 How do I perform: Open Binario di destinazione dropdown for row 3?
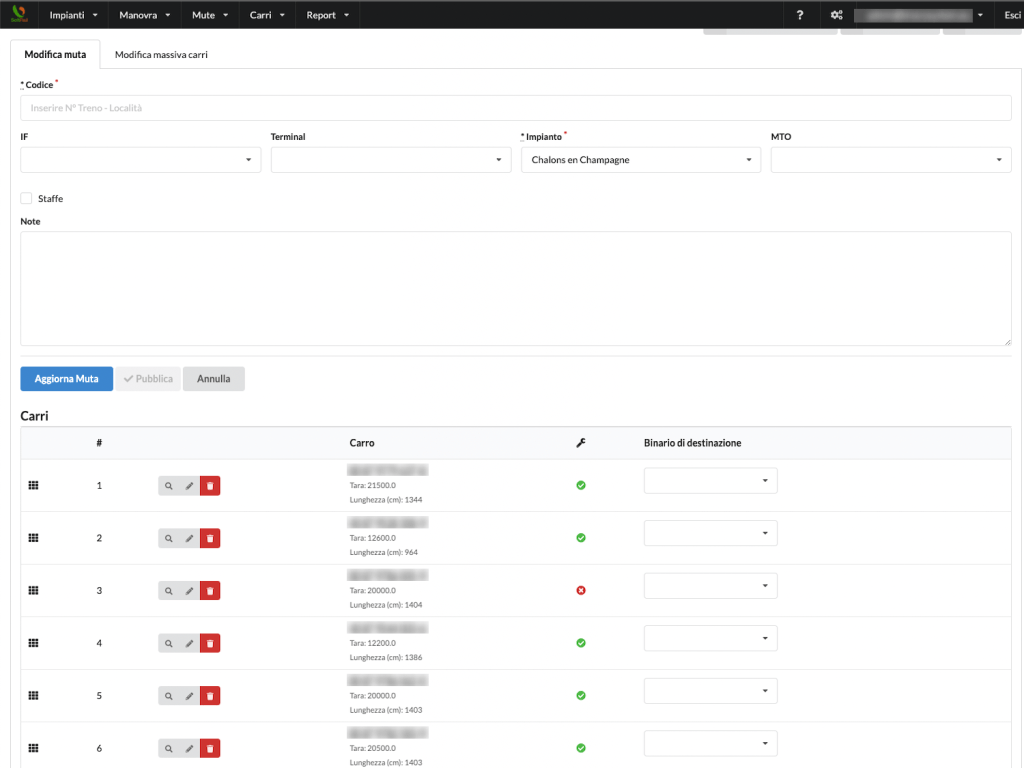(x=711, y=586)
